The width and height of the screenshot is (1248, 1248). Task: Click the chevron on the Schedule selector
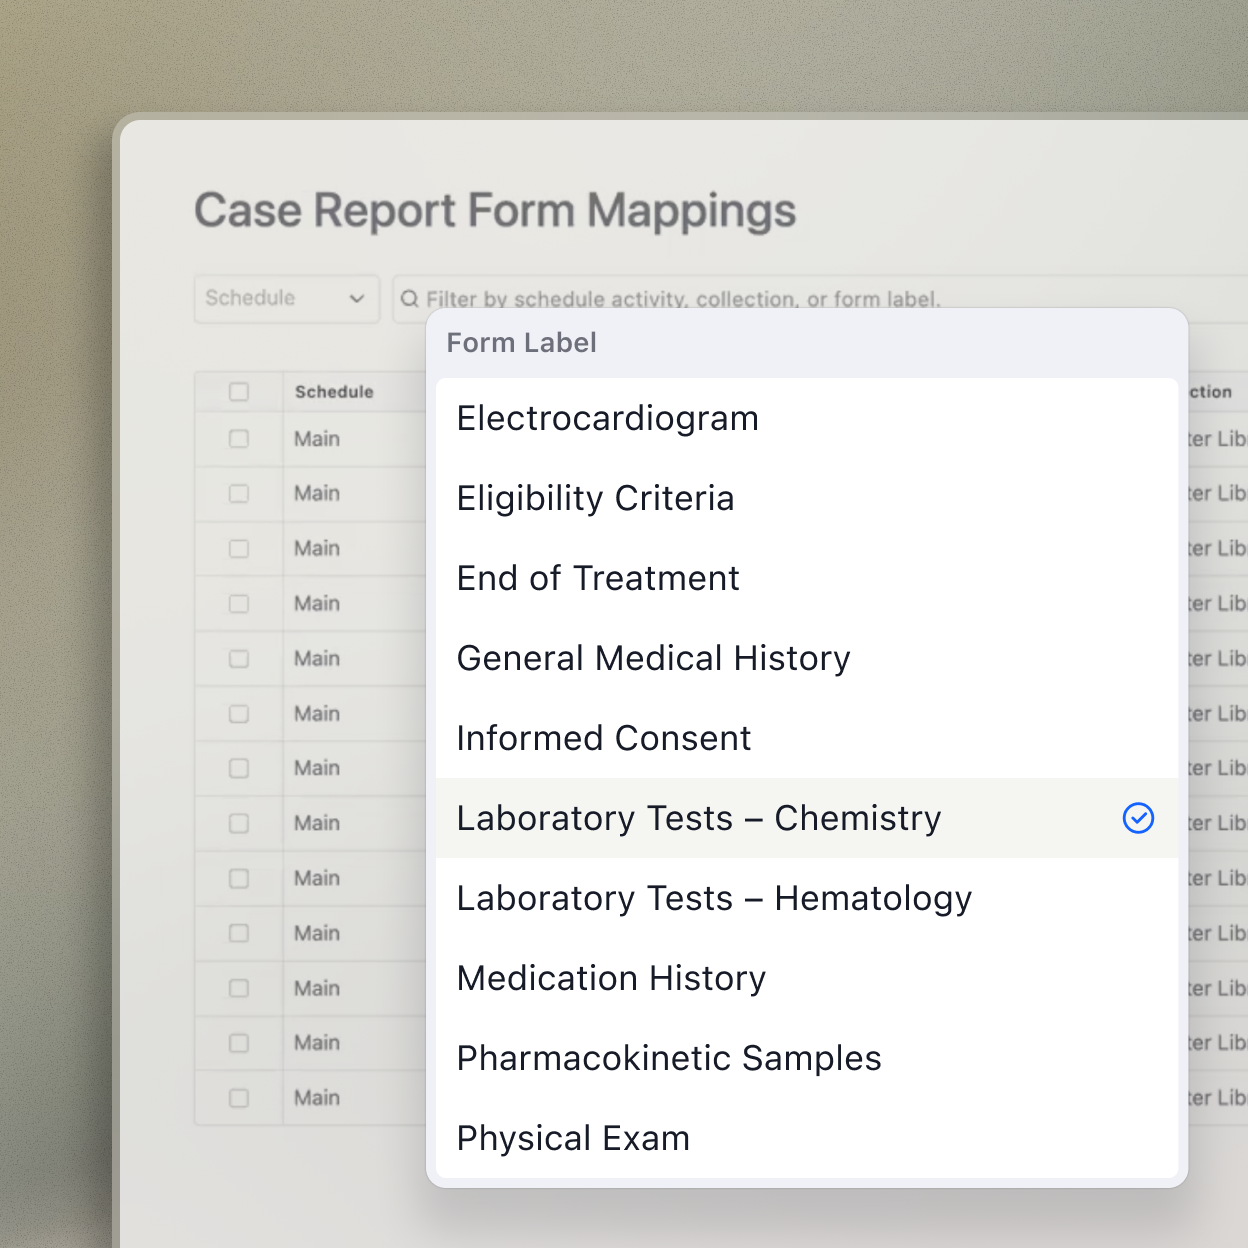(357, 298)
